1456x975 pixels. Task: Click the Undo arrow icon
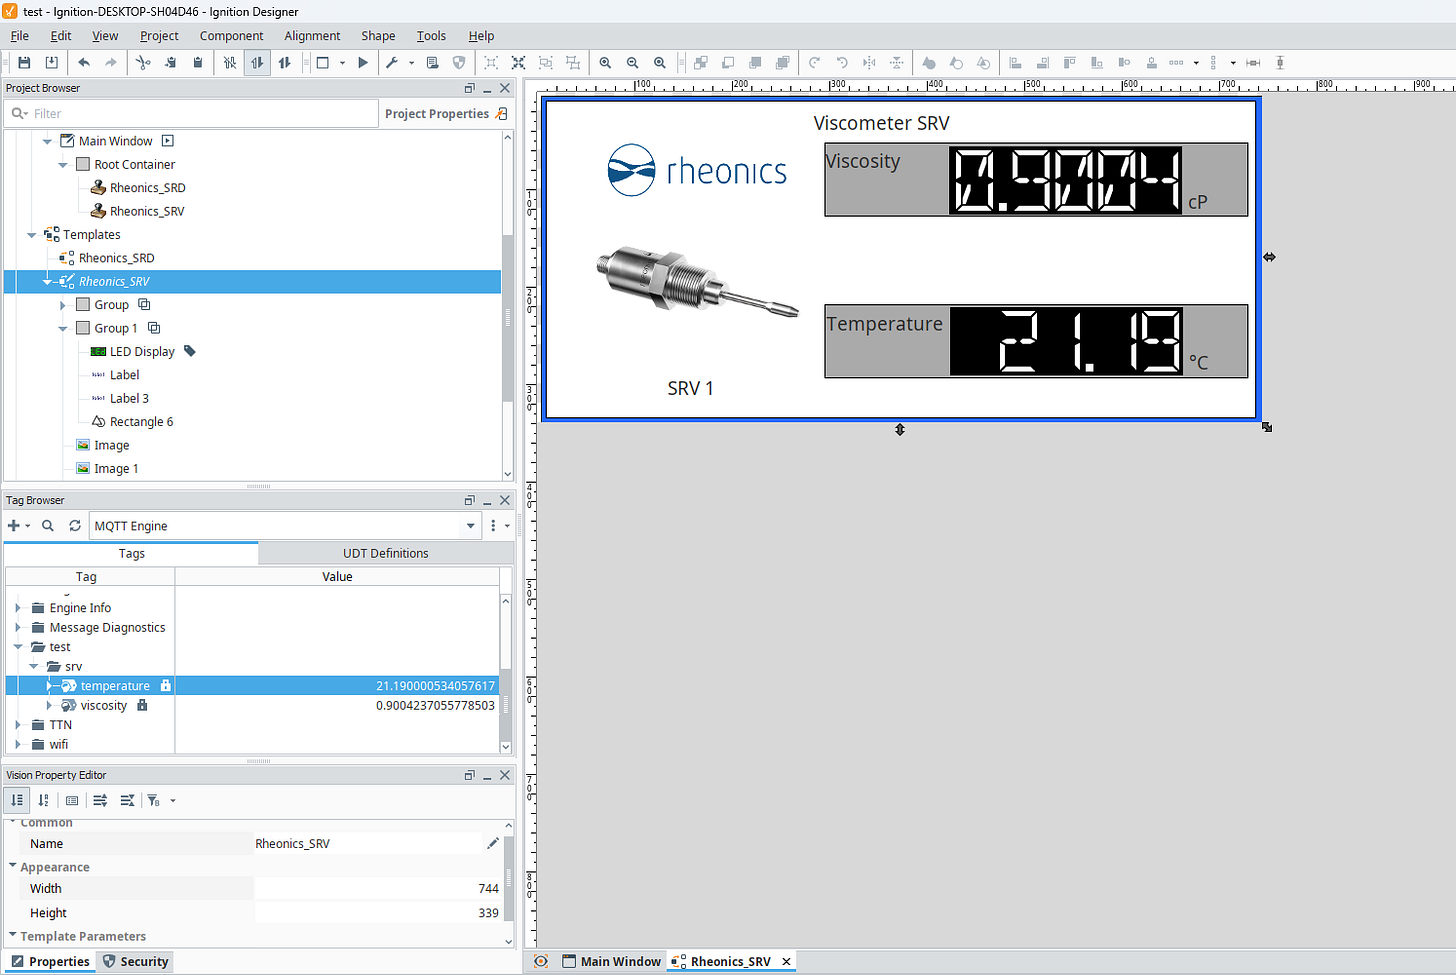click(x=84, y=62)
